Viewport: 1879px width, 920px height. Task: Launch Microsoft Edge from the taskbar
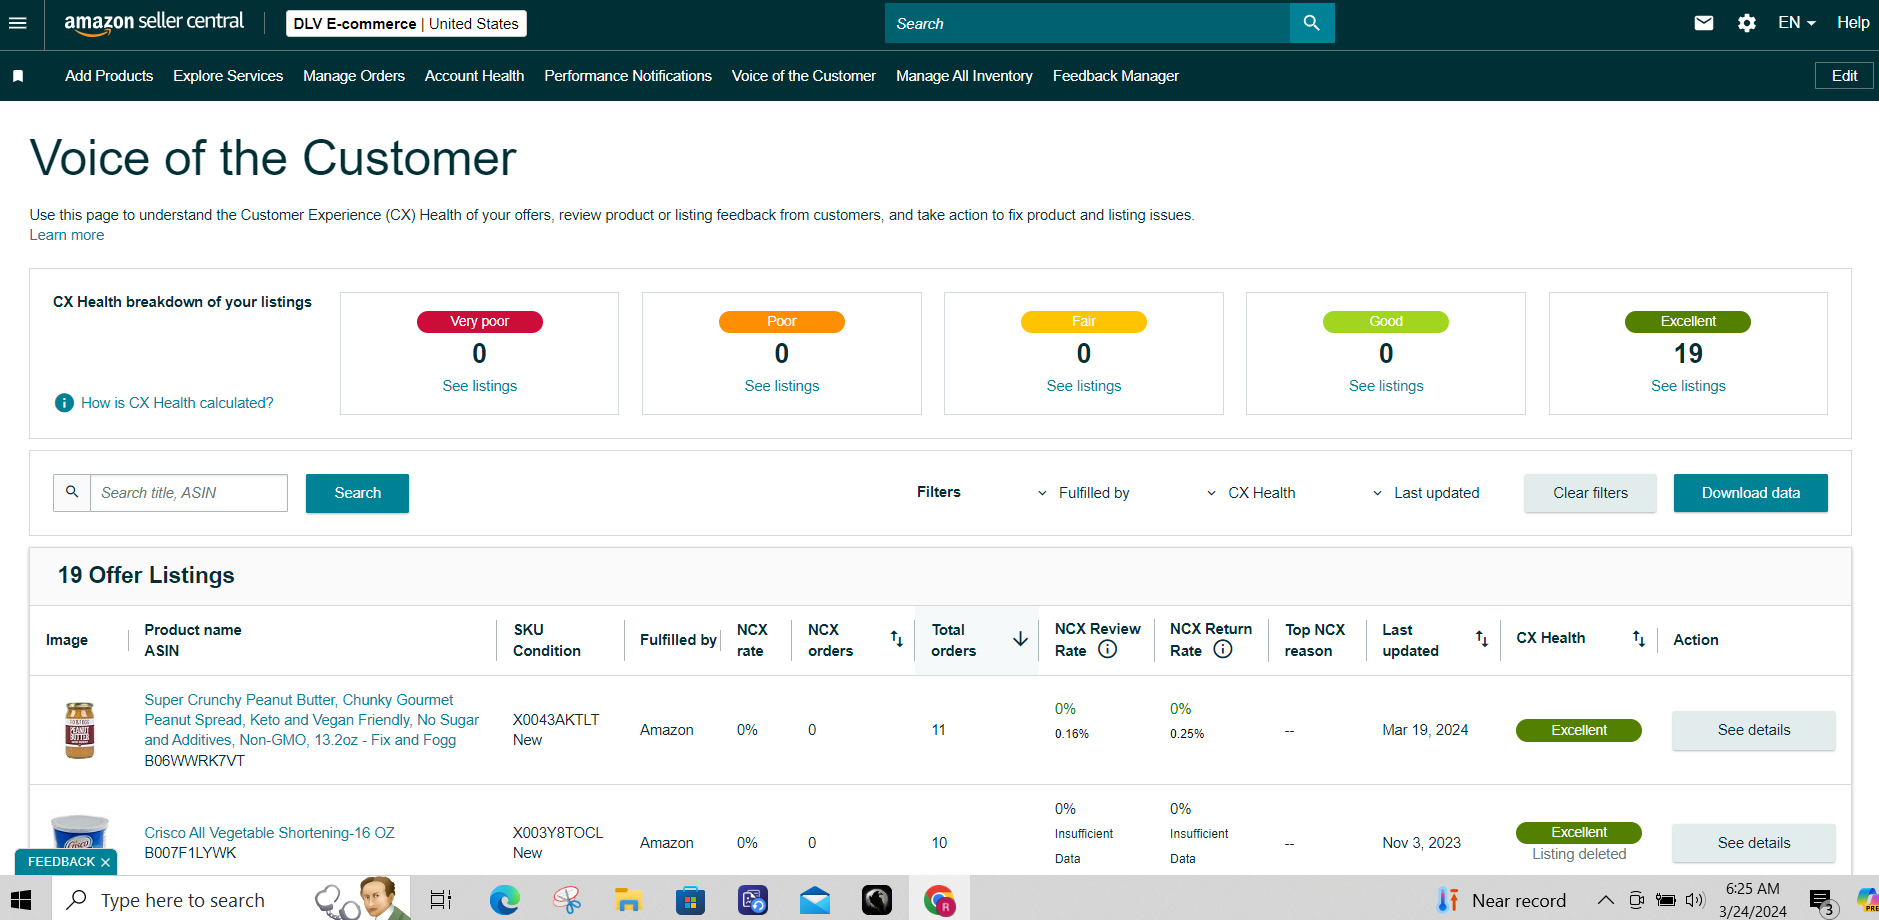pos(504,900)
